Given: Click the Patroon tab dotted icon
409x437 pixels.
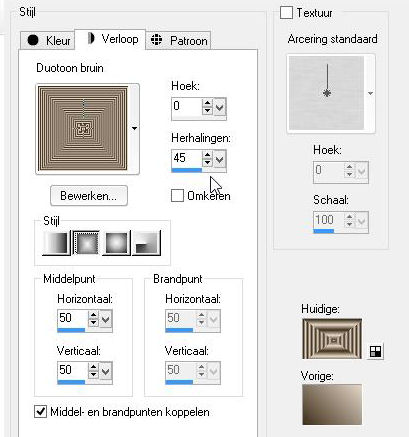Looking at the screenshot, I should (156, 40).
